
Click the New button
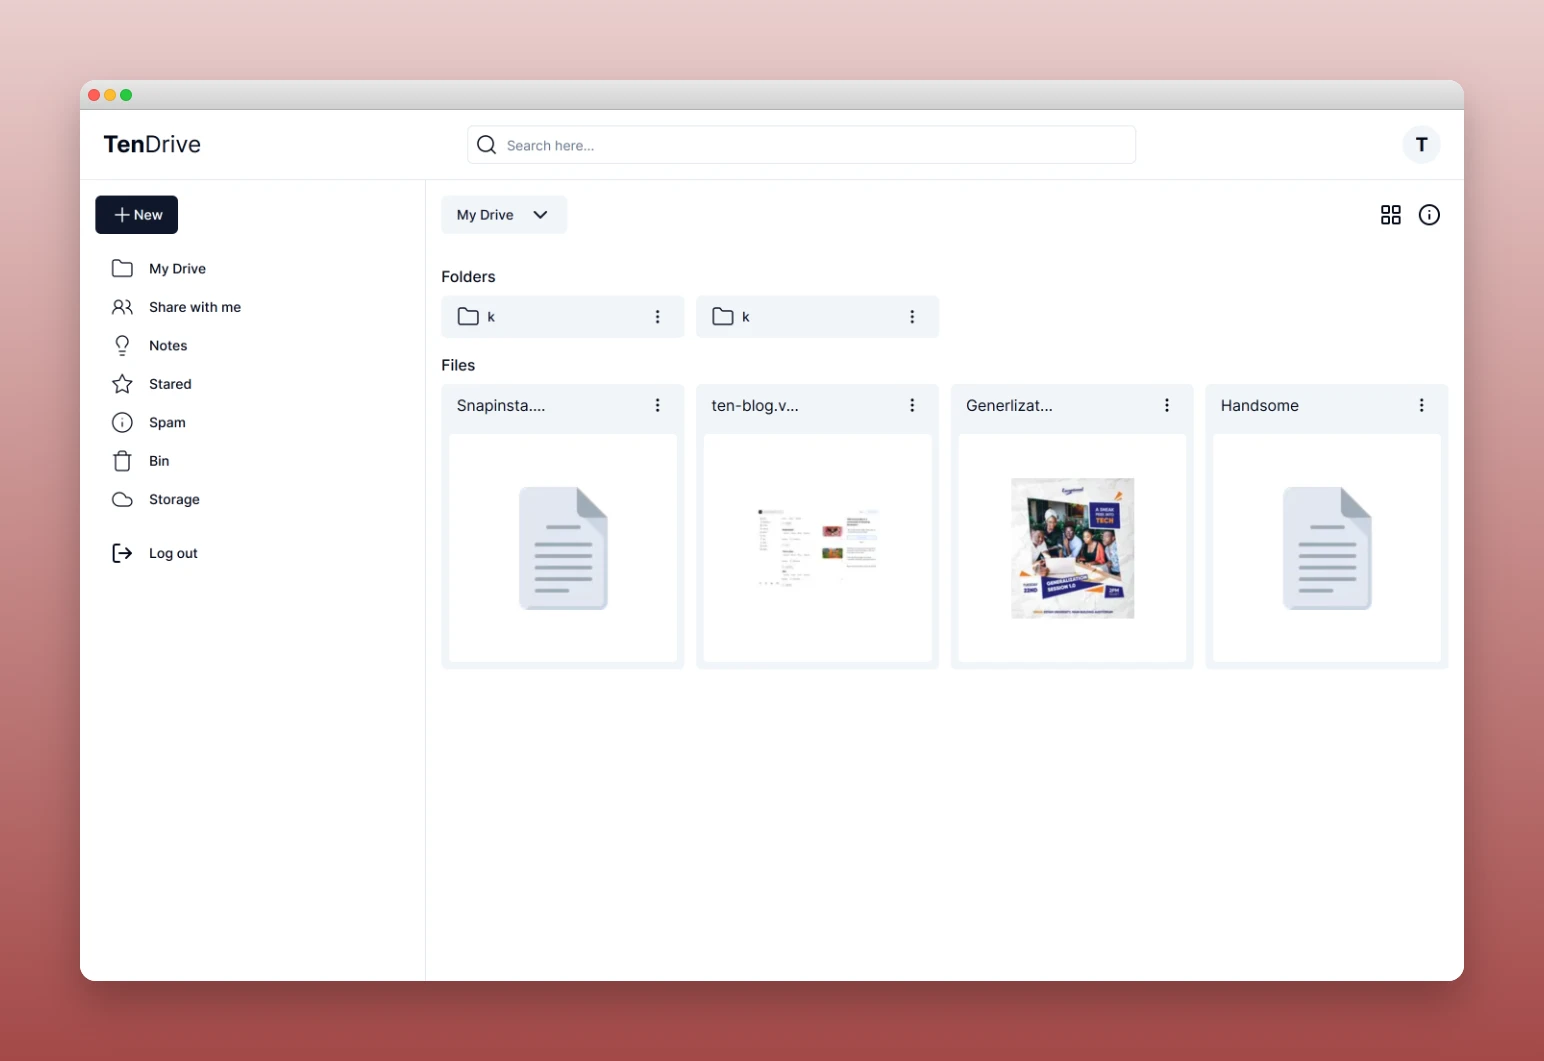tap(137, 215)
